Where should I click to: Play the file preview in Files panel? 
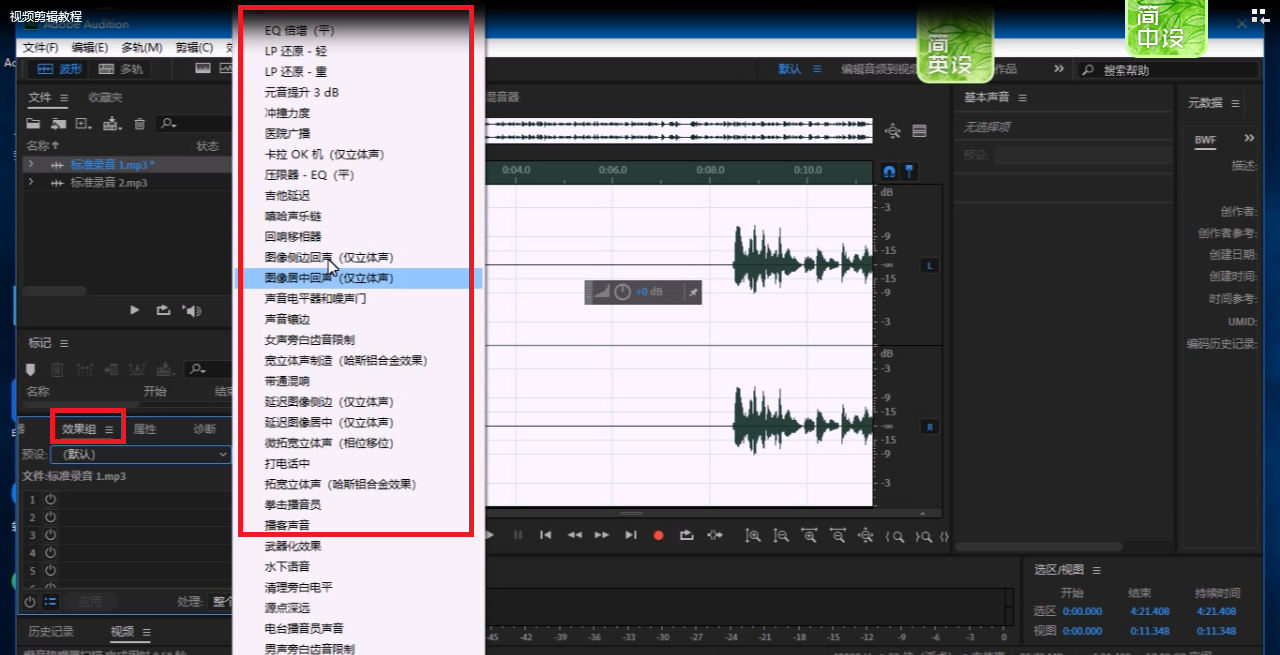(135, 311)
